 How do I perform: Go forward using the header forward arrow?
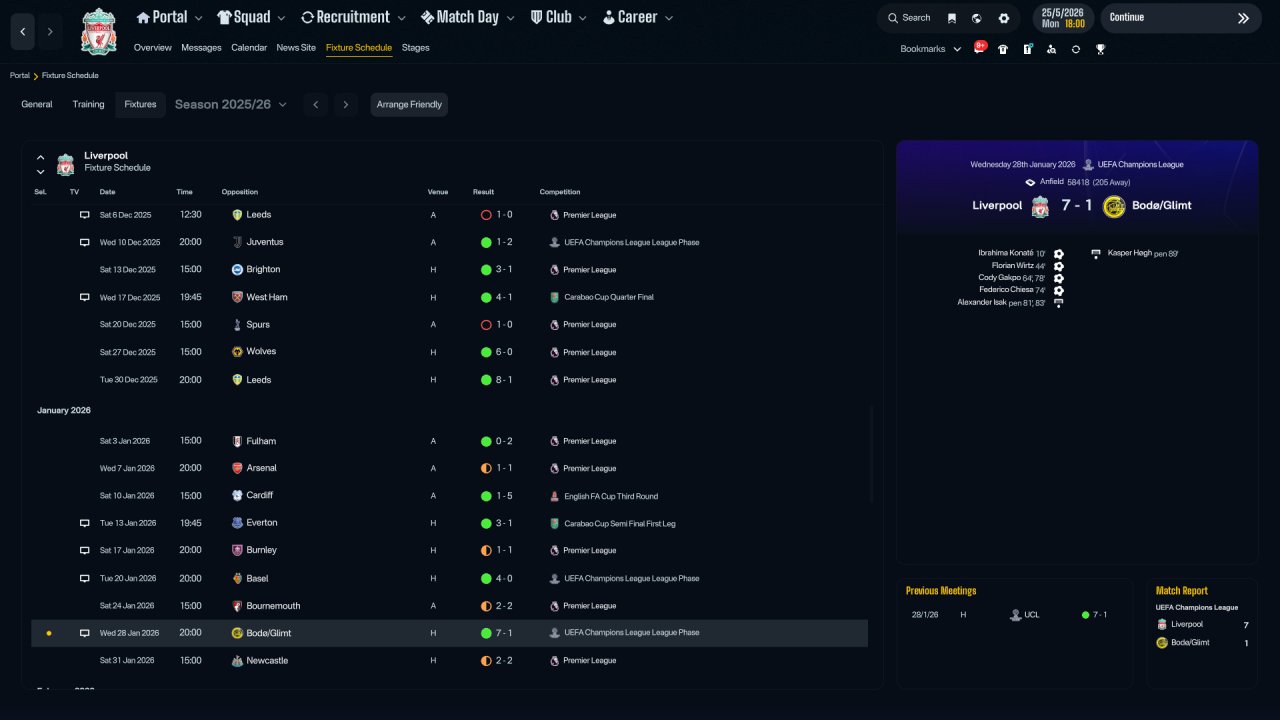click(50, 32)
